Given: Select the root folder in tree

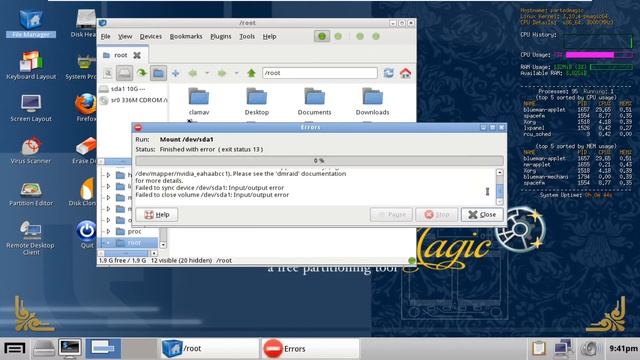Looking at the screenshot, I should click(128, 243).
